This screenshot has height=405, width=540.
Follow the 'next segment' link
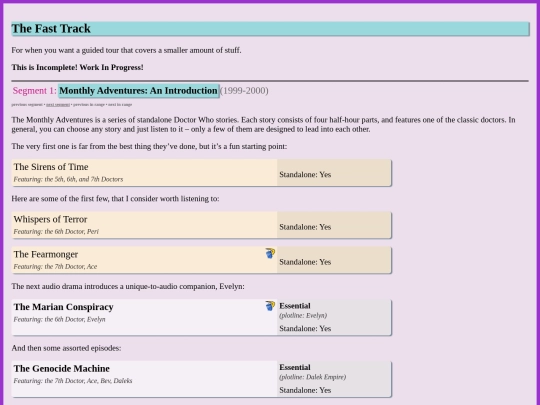[x=58, y=104]
